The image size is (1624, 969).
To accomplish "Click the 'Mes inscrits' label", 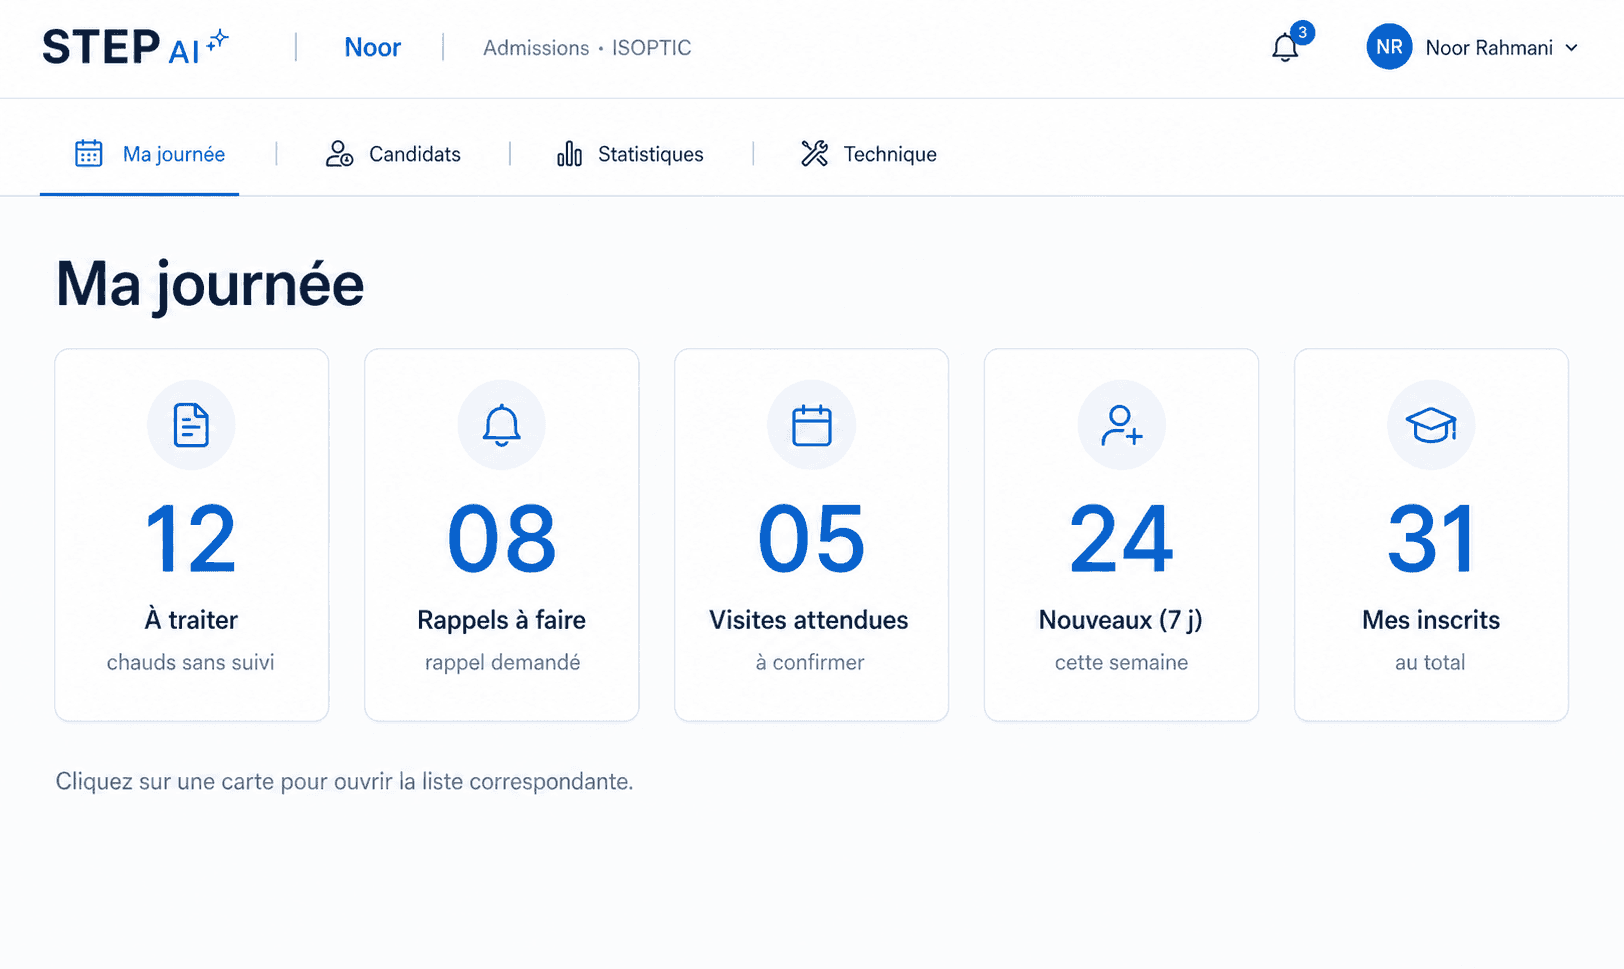I will tap(1431, 620).
